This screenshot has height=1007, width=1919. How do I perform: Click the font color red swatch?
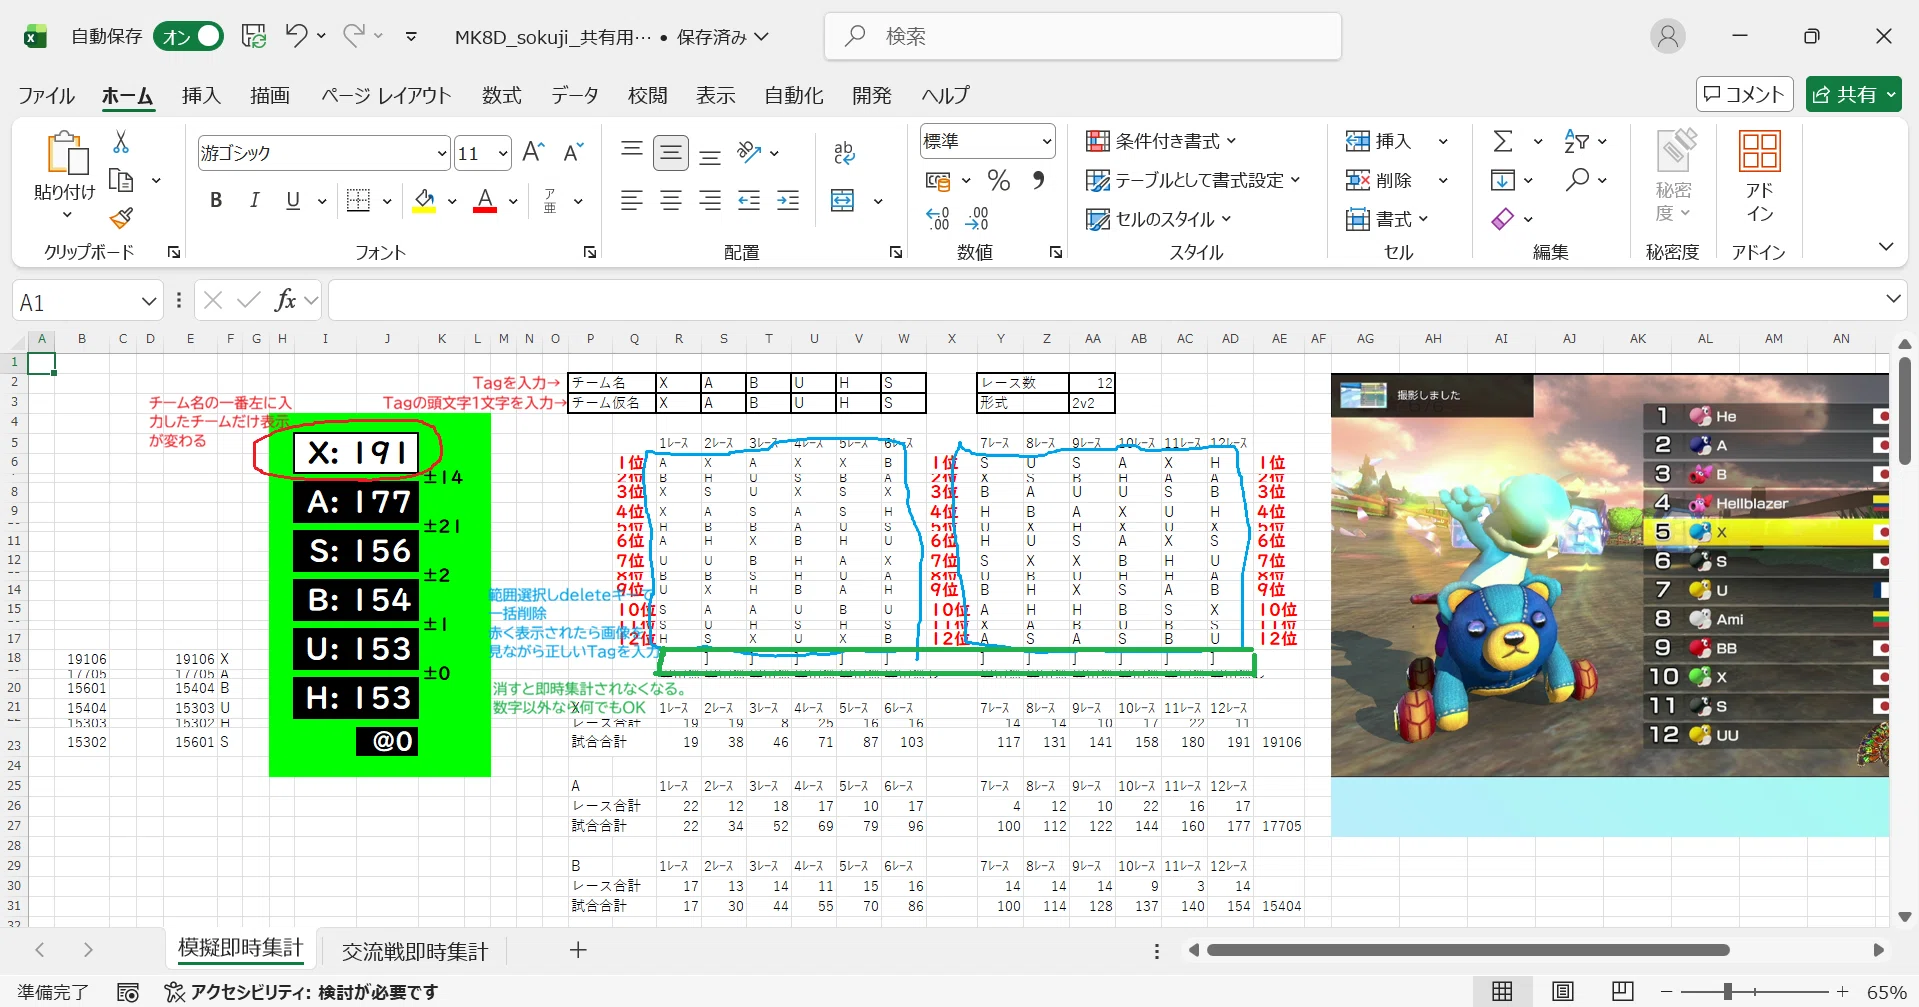pyautogui.click(x=485, y=201)
